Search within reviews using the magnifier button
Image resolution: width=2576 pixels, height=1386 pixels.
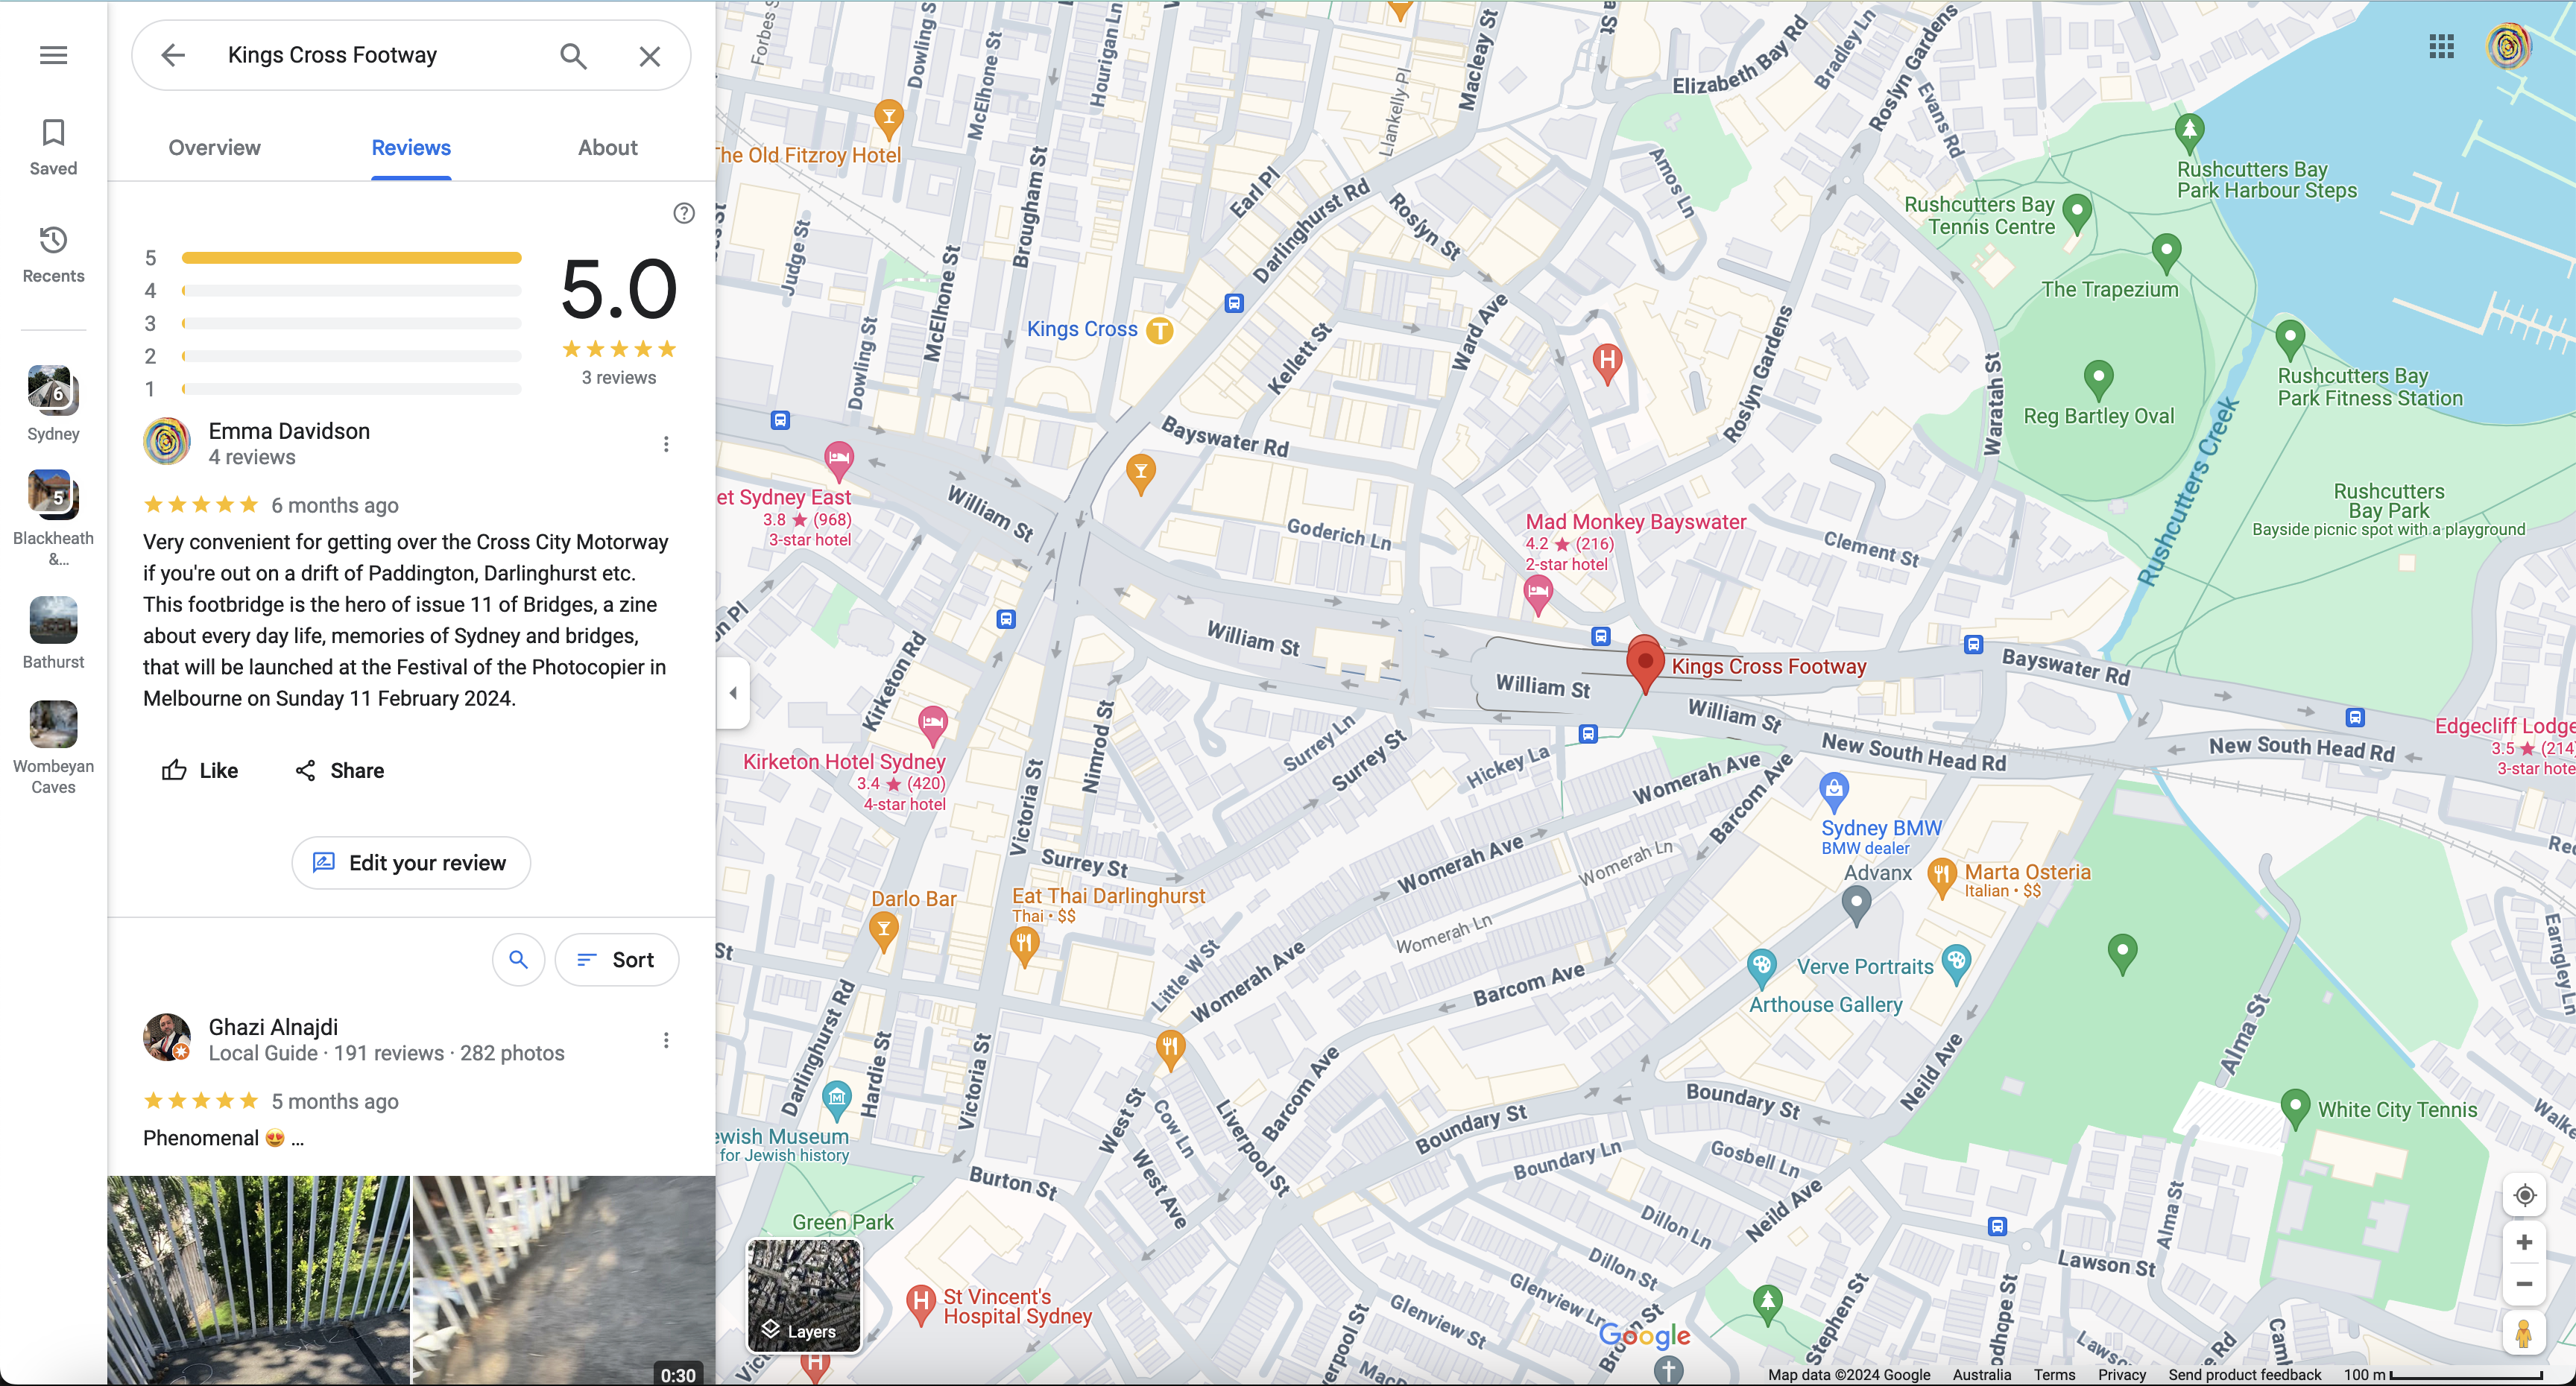[518, 960]
